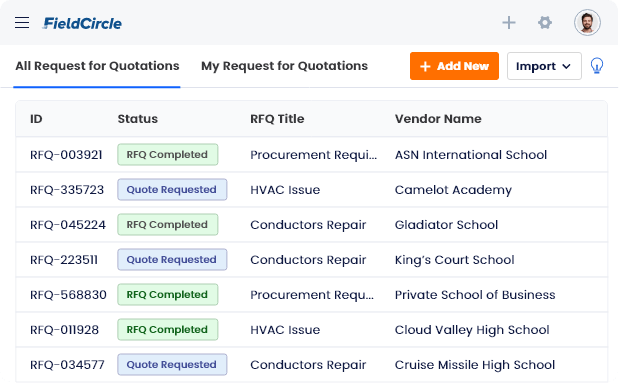This screenshot has width=619, height=383.
Task: Click RFQ Completed badge for RFQ-045224
Action: click(x=167, y=224)
